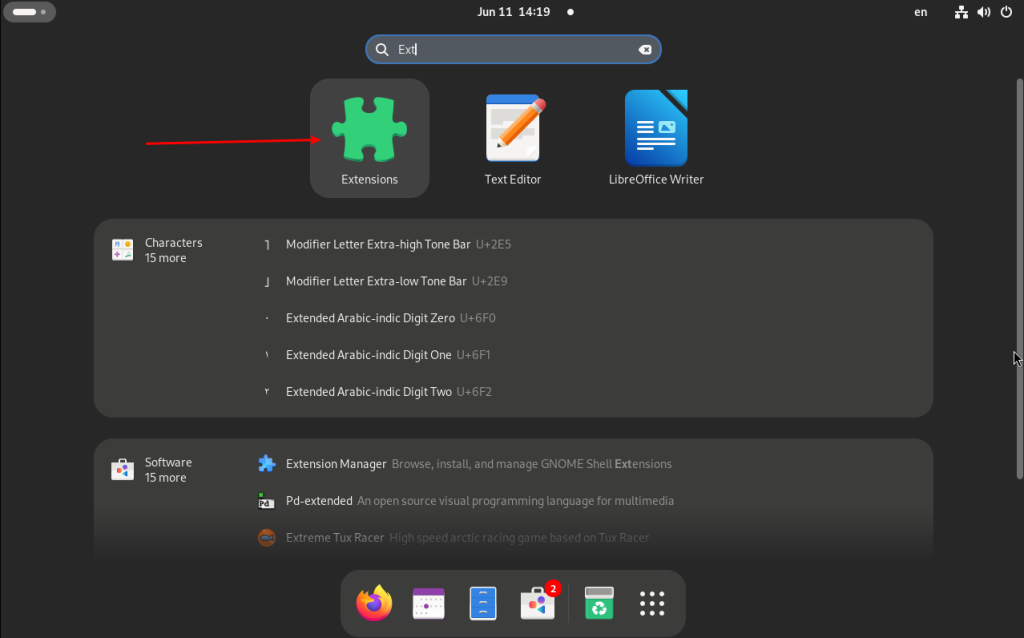Launch the Text Editor app
The image size is (1024, 638).
coord(513,138)
